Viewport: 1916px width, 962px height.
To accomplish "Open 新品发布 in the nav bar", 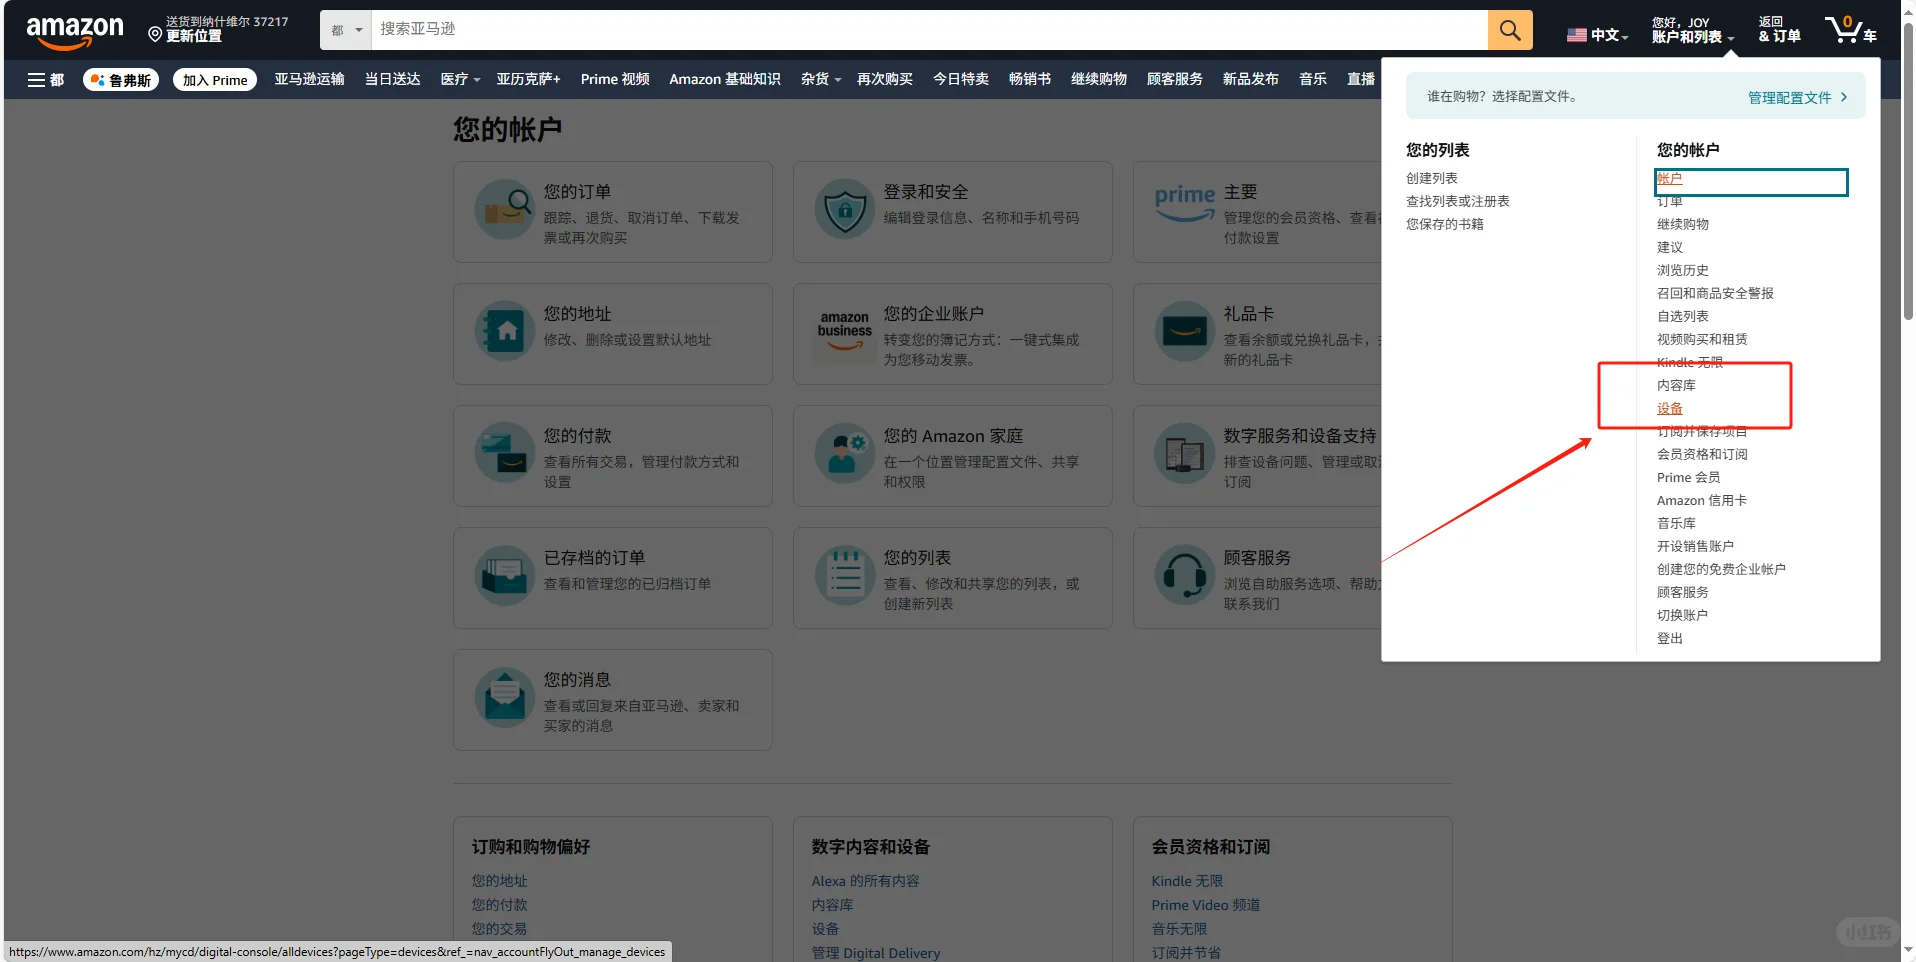I will [x=1251, y=80].
